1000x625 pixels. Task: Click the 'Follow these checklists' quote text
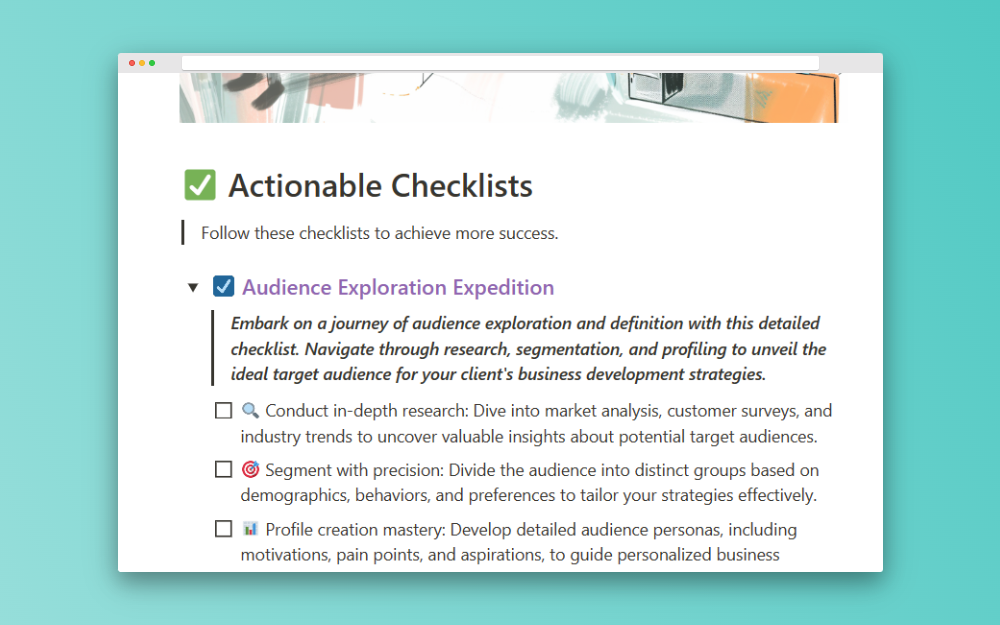[379, 233]
